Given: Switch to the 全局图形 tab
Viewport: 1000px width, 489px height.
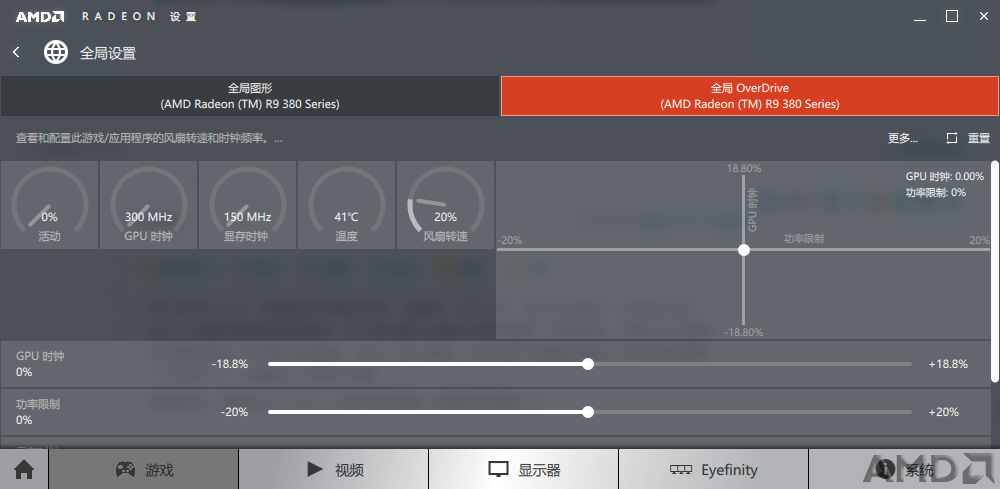Looking at the screenshot, I should [x=250, y=96].
